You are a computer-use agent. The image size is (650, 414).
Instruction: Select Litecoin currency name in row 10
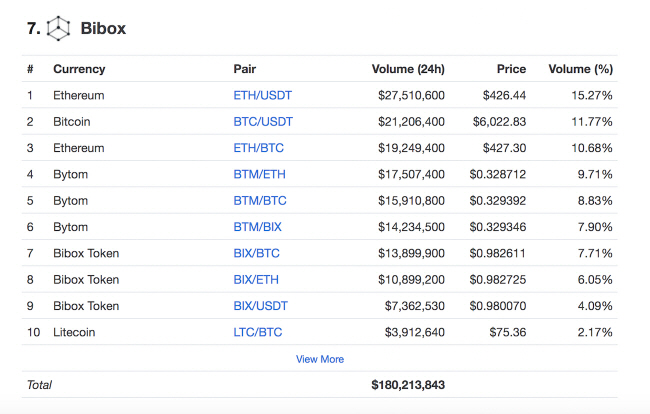[x=74, y=332]
